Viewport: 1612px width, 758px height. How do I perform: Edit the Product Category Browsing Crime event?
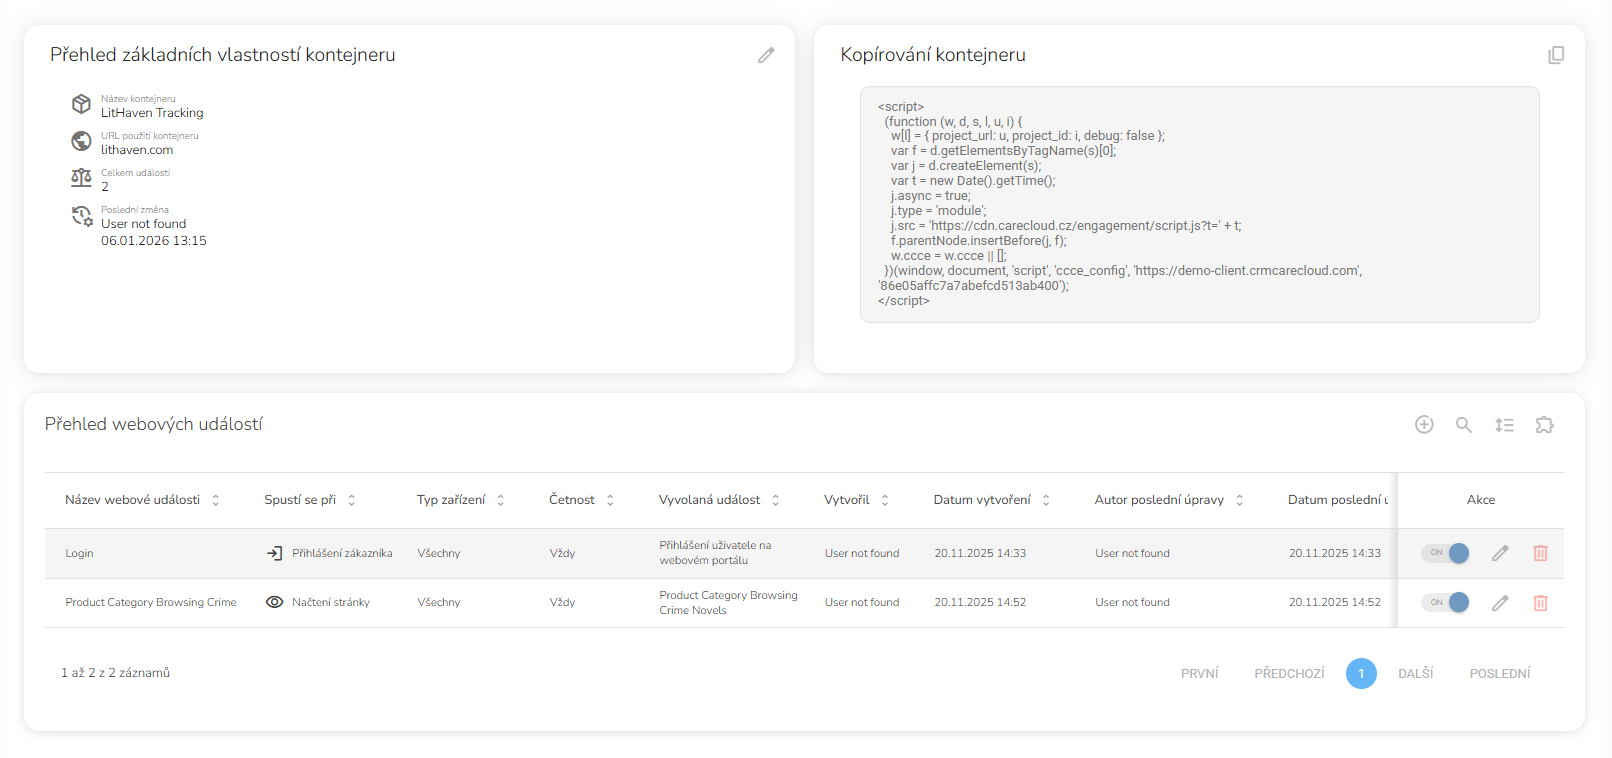tap(1500, 603)
